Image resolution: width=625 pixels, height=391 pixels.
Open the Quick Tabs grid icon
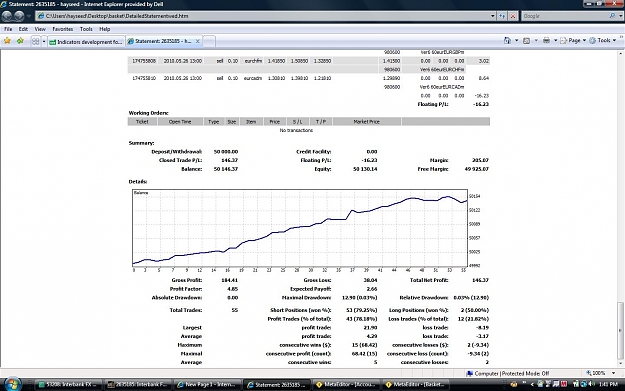pos(35,41)
